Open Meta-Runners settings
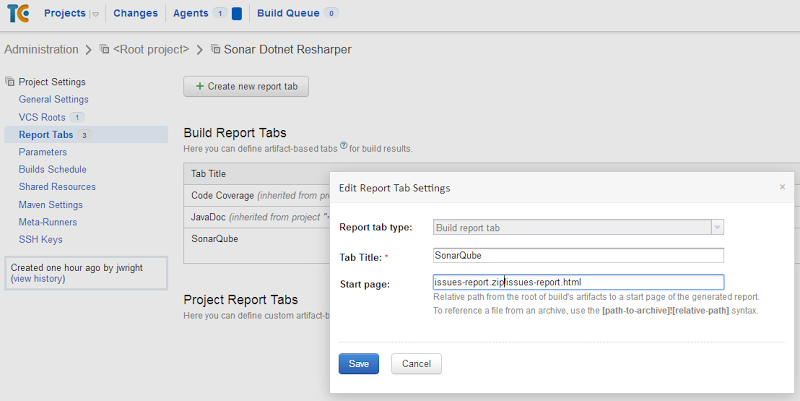 [x=48, y=222]
